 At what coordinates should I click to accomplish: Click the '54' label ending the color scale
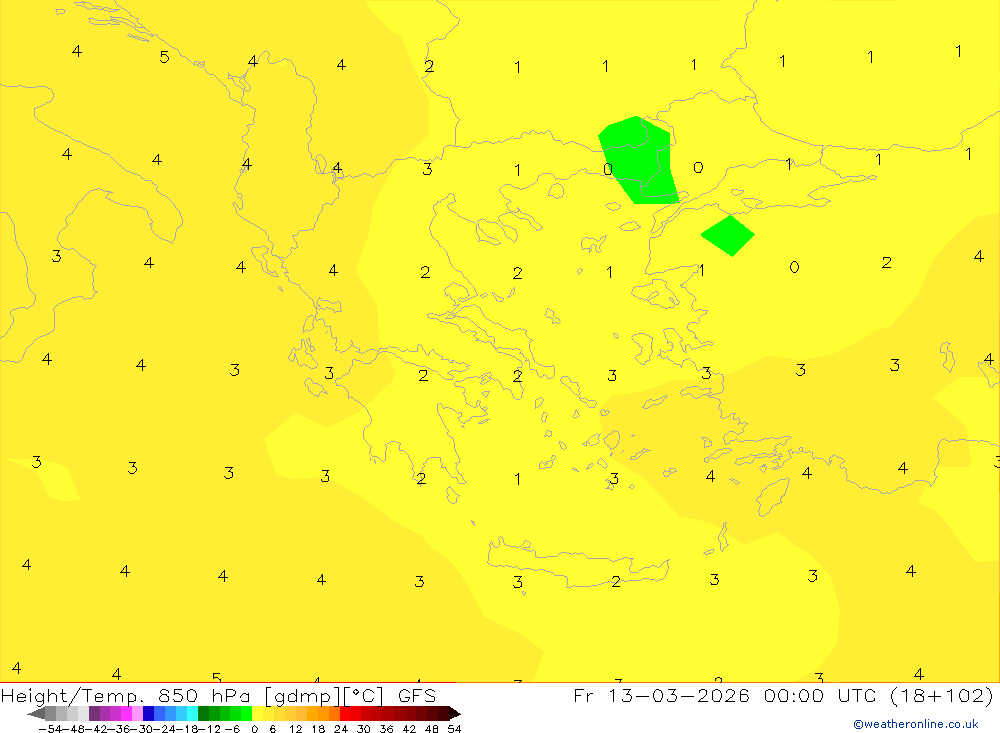pos(454,729)
